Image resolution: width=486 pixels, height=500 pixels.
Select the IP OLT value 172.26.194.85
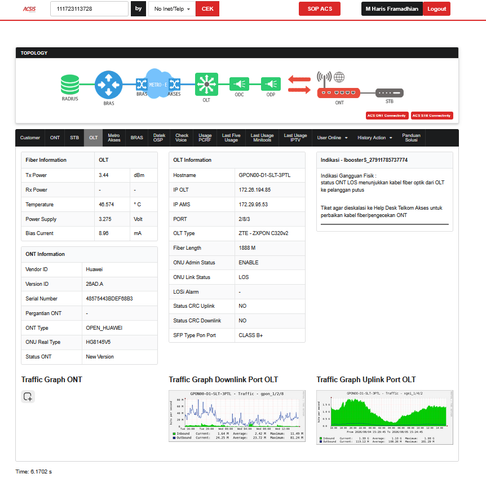(x=255, y=190)
